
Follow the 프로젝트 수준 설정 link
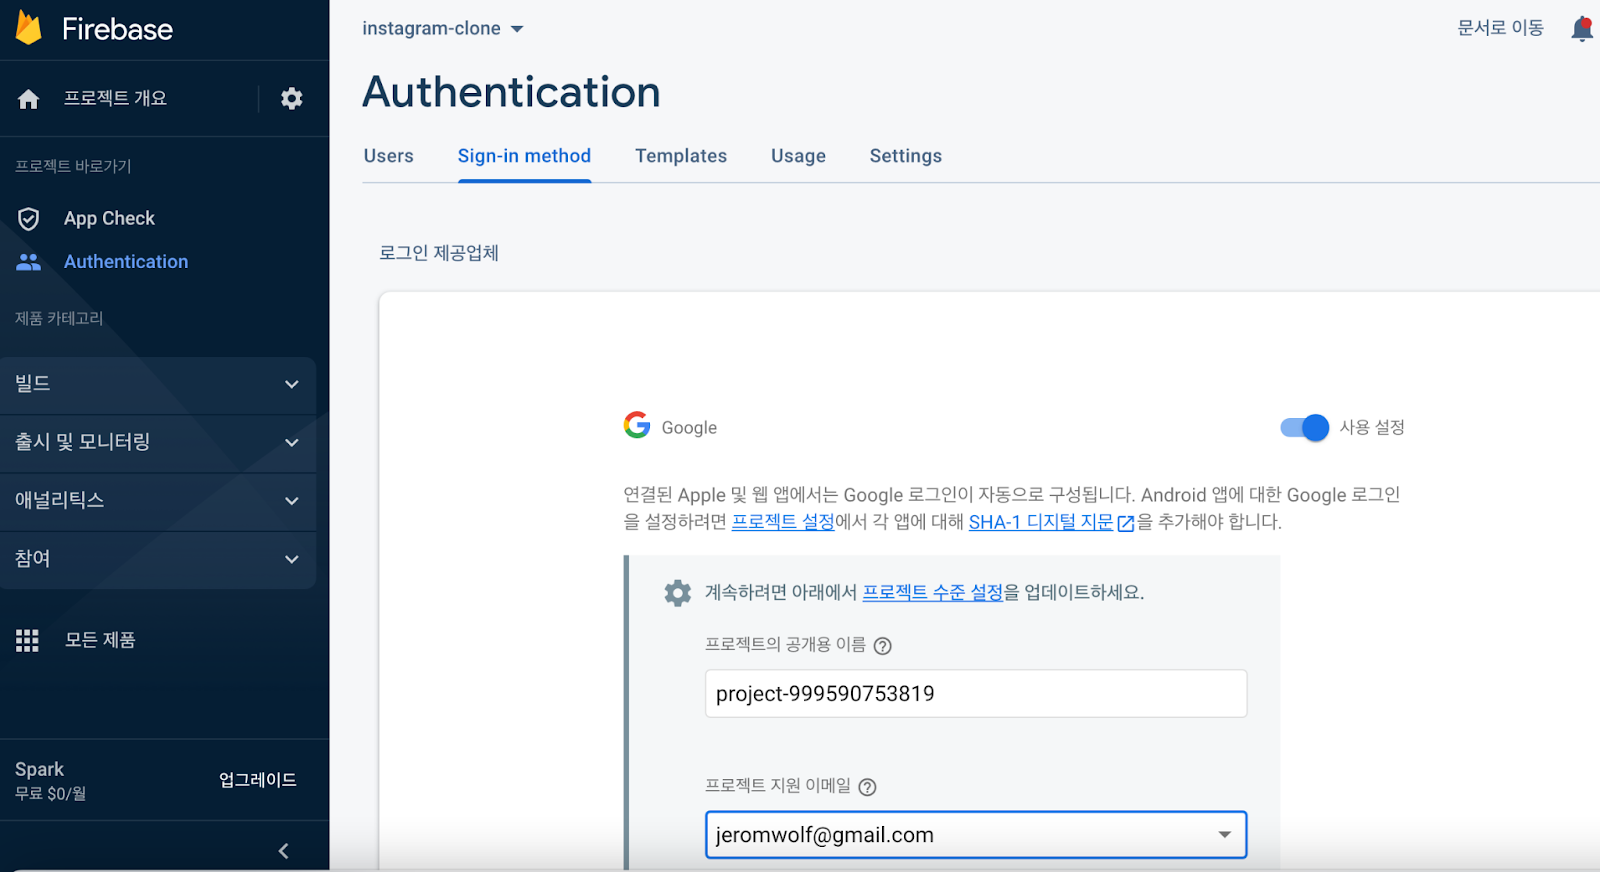click(x=932, y=592)
